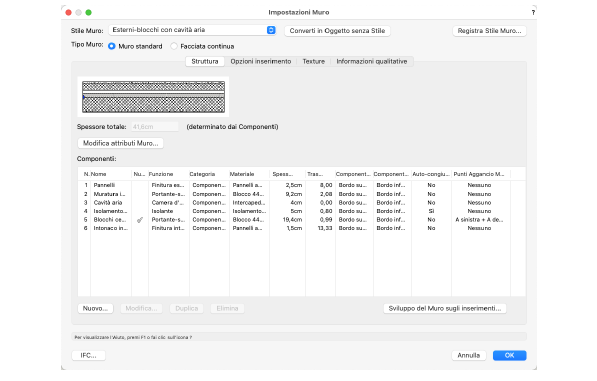Click the Finitura es... function cell
597x381 pixels.
(168, 185)
